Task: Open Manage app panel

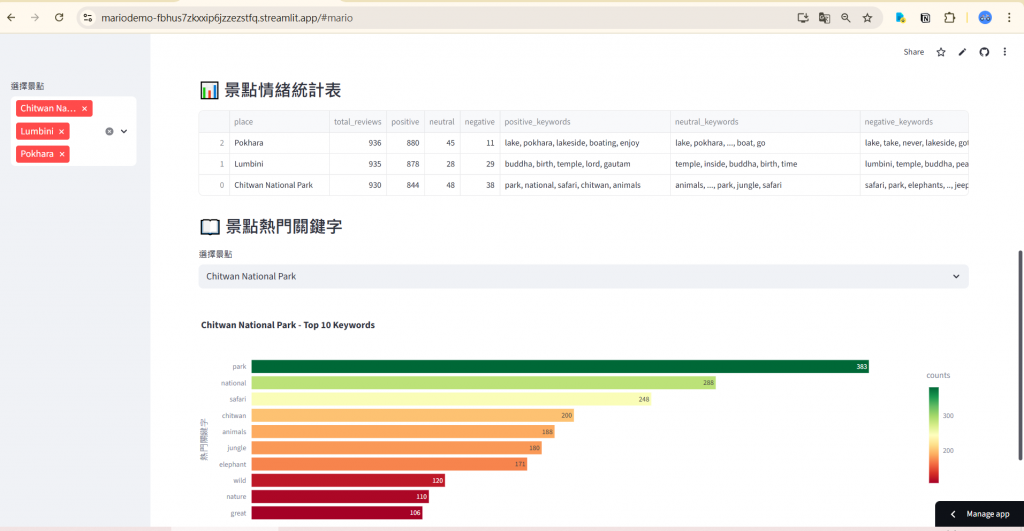Action: pyautogui.click(x=980, y=514)
